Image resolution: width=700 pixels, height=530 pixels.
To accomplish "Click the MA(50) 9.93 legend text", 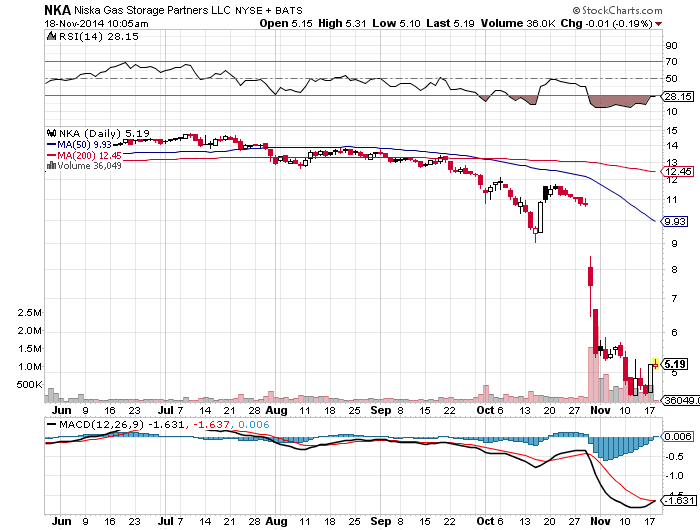I will pyautogui.click(x=84, y=145).
